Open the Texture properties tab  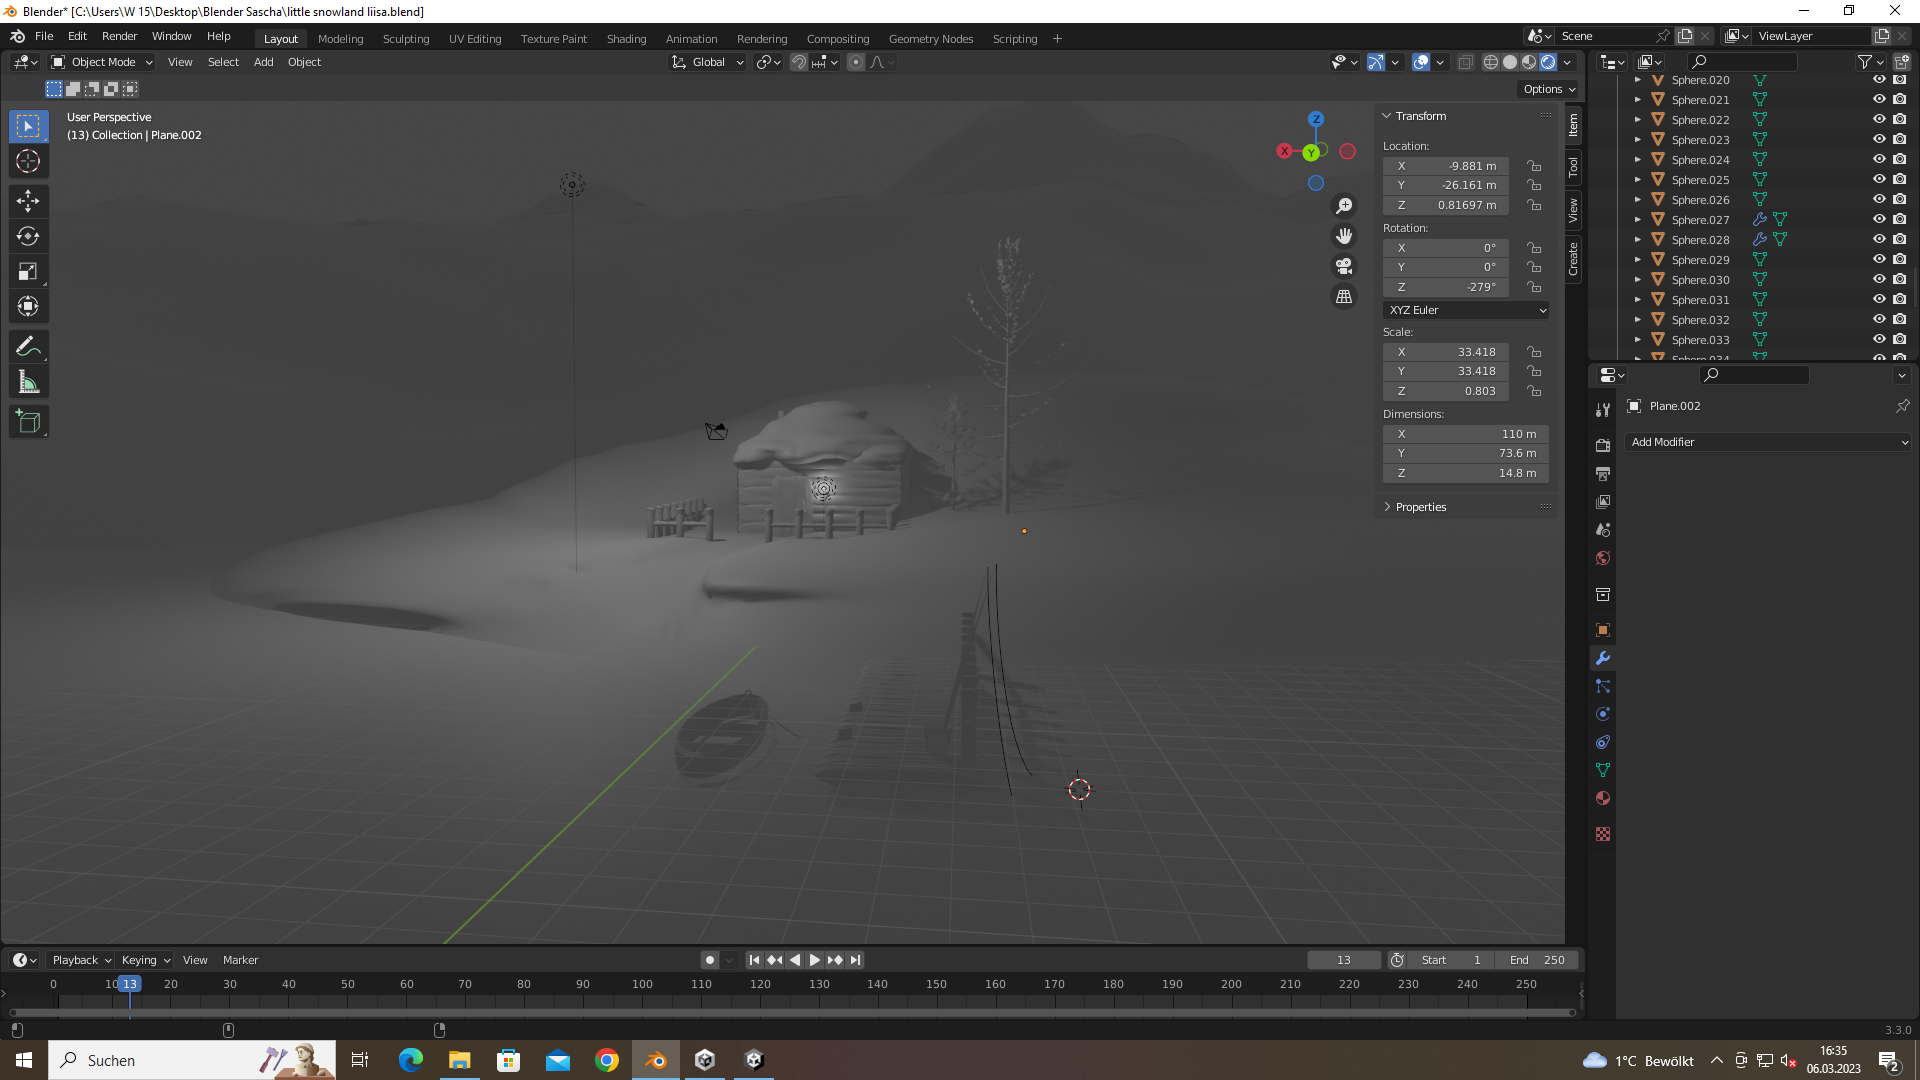pyautogui.click(x=1603, y=834)
